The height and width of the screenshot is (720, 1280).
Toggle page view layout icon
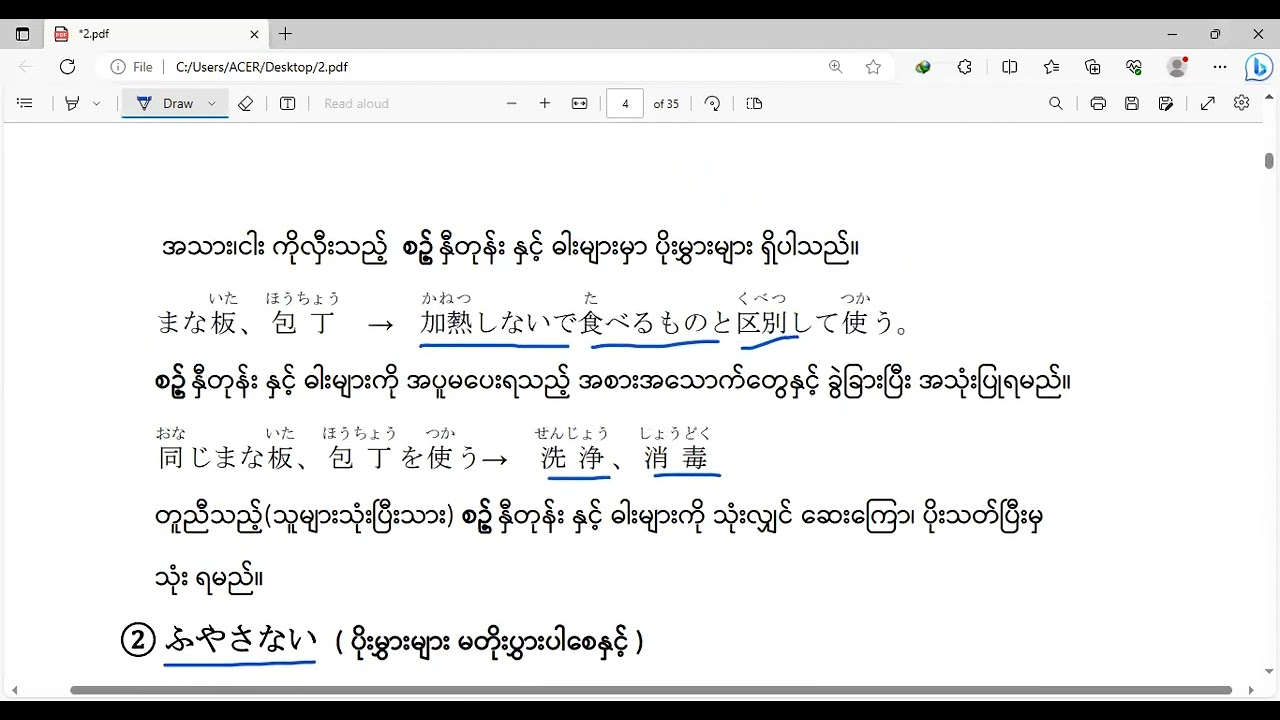point(754,103)
